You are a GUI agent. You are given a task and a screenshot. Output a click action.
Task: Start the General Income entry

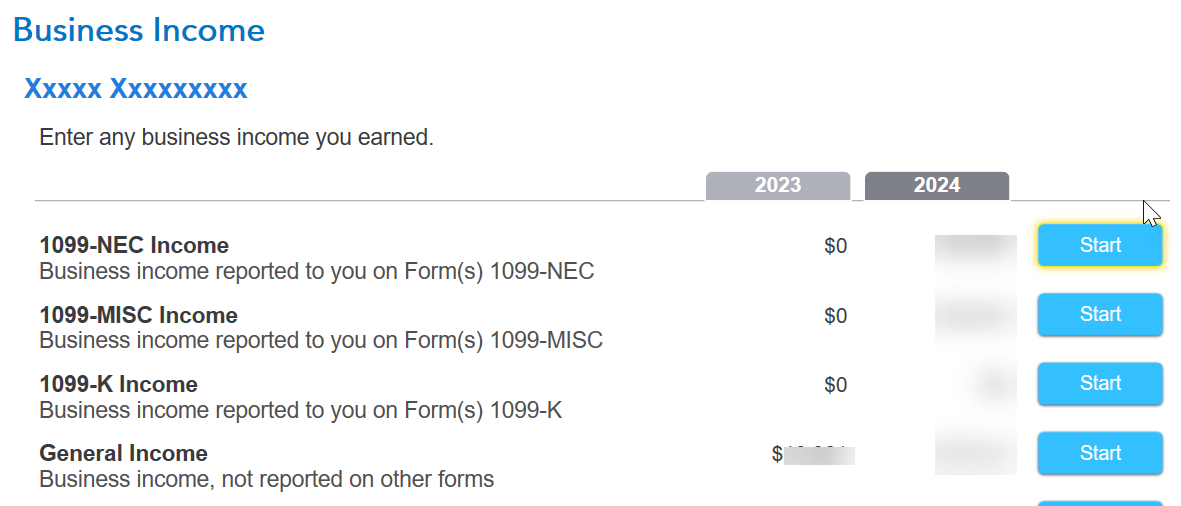(x=1100, y=453)
